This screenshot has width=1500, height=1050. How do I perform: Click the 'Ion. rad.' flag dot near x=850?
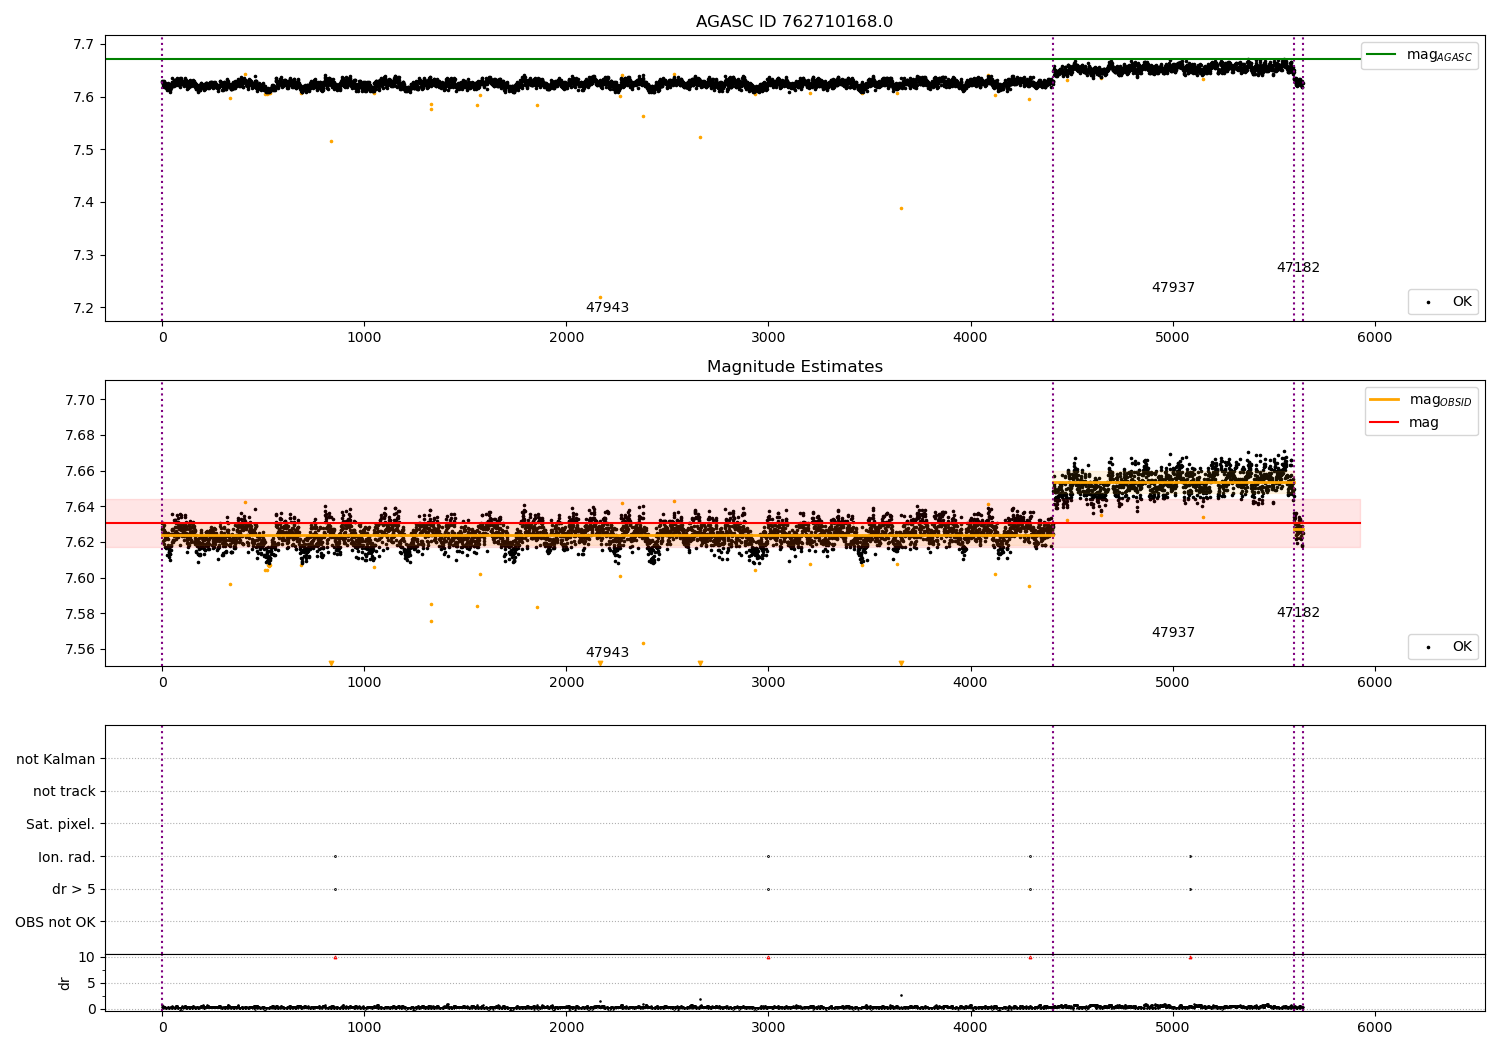(335, 856)
